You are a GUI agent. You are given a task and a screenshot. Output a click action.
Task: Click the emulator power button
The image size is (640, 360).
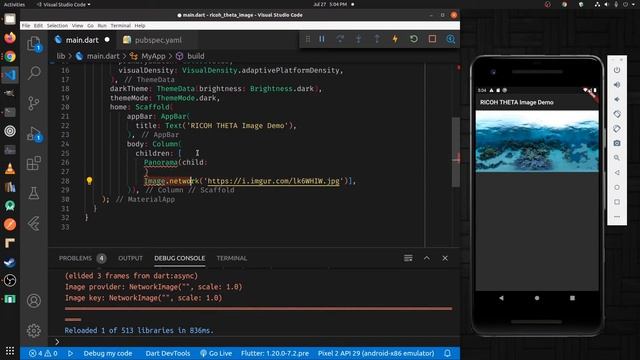coord(617,70)
